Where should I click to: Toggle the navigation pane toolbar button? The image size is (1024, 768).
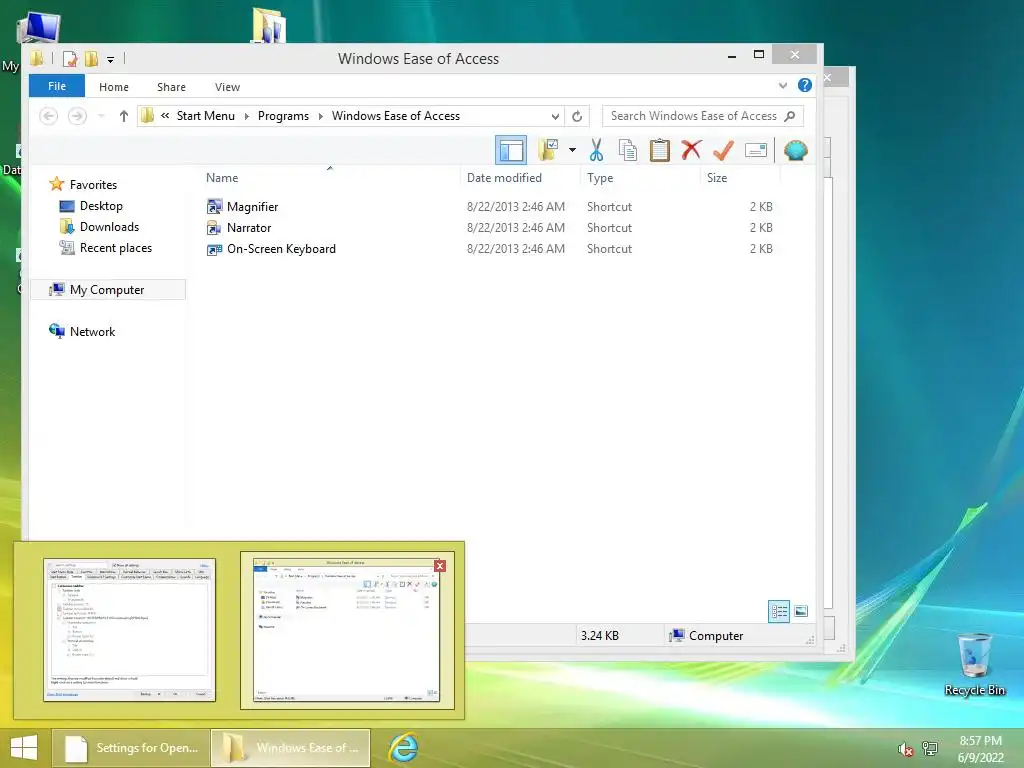(x=511, y=150)
